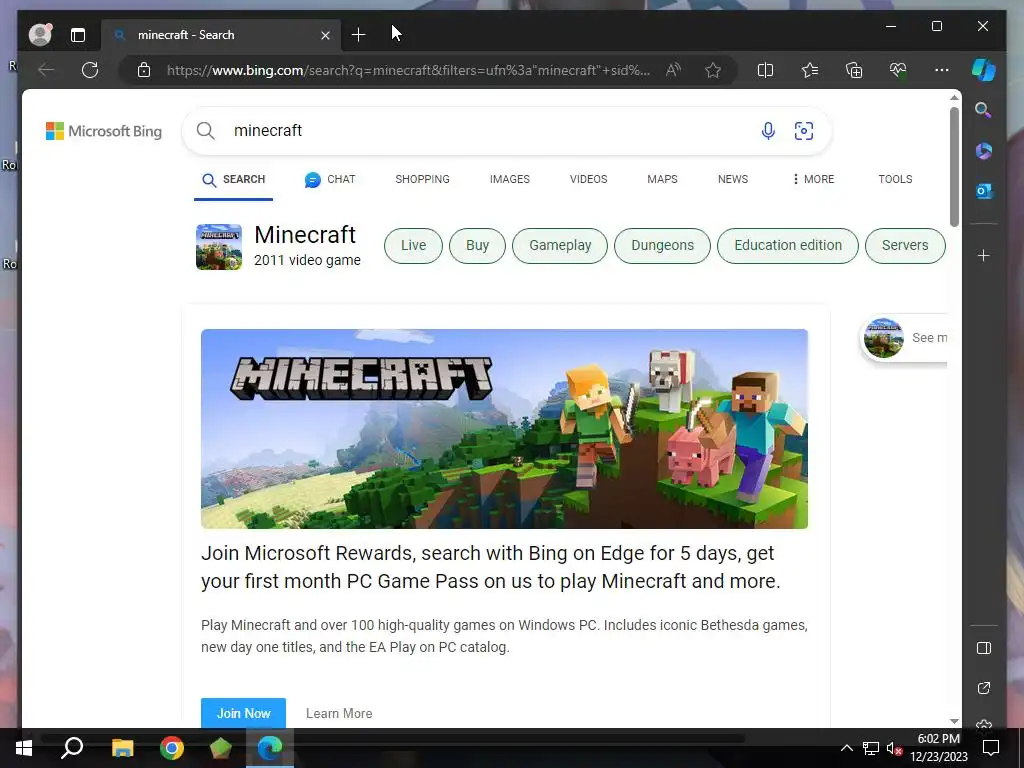
Task: Open Outlook icon in sidebar
Action: point(984,191)
